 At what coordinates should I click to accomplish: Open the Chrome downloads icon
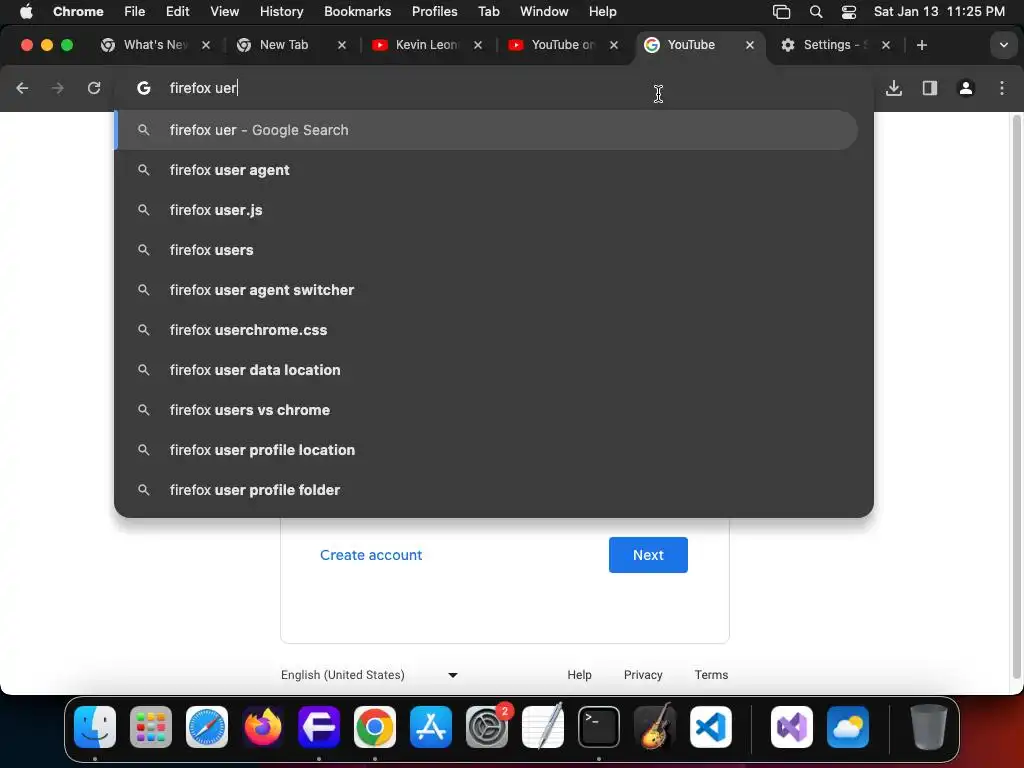(x=894, y=88)
